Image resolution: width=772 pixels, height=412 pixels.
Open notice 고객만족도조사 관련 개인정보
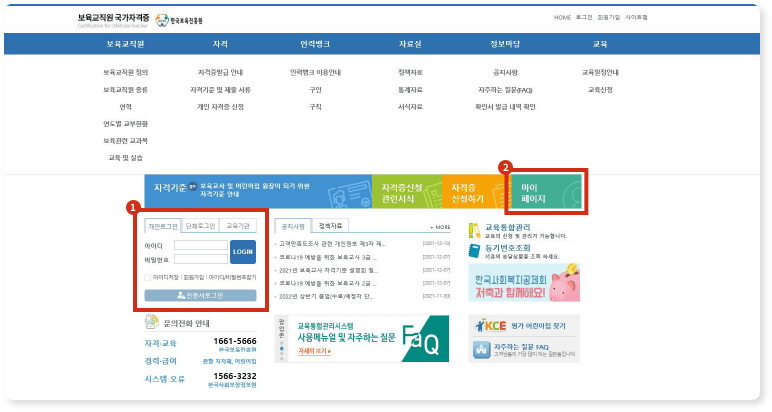(331, 244)
